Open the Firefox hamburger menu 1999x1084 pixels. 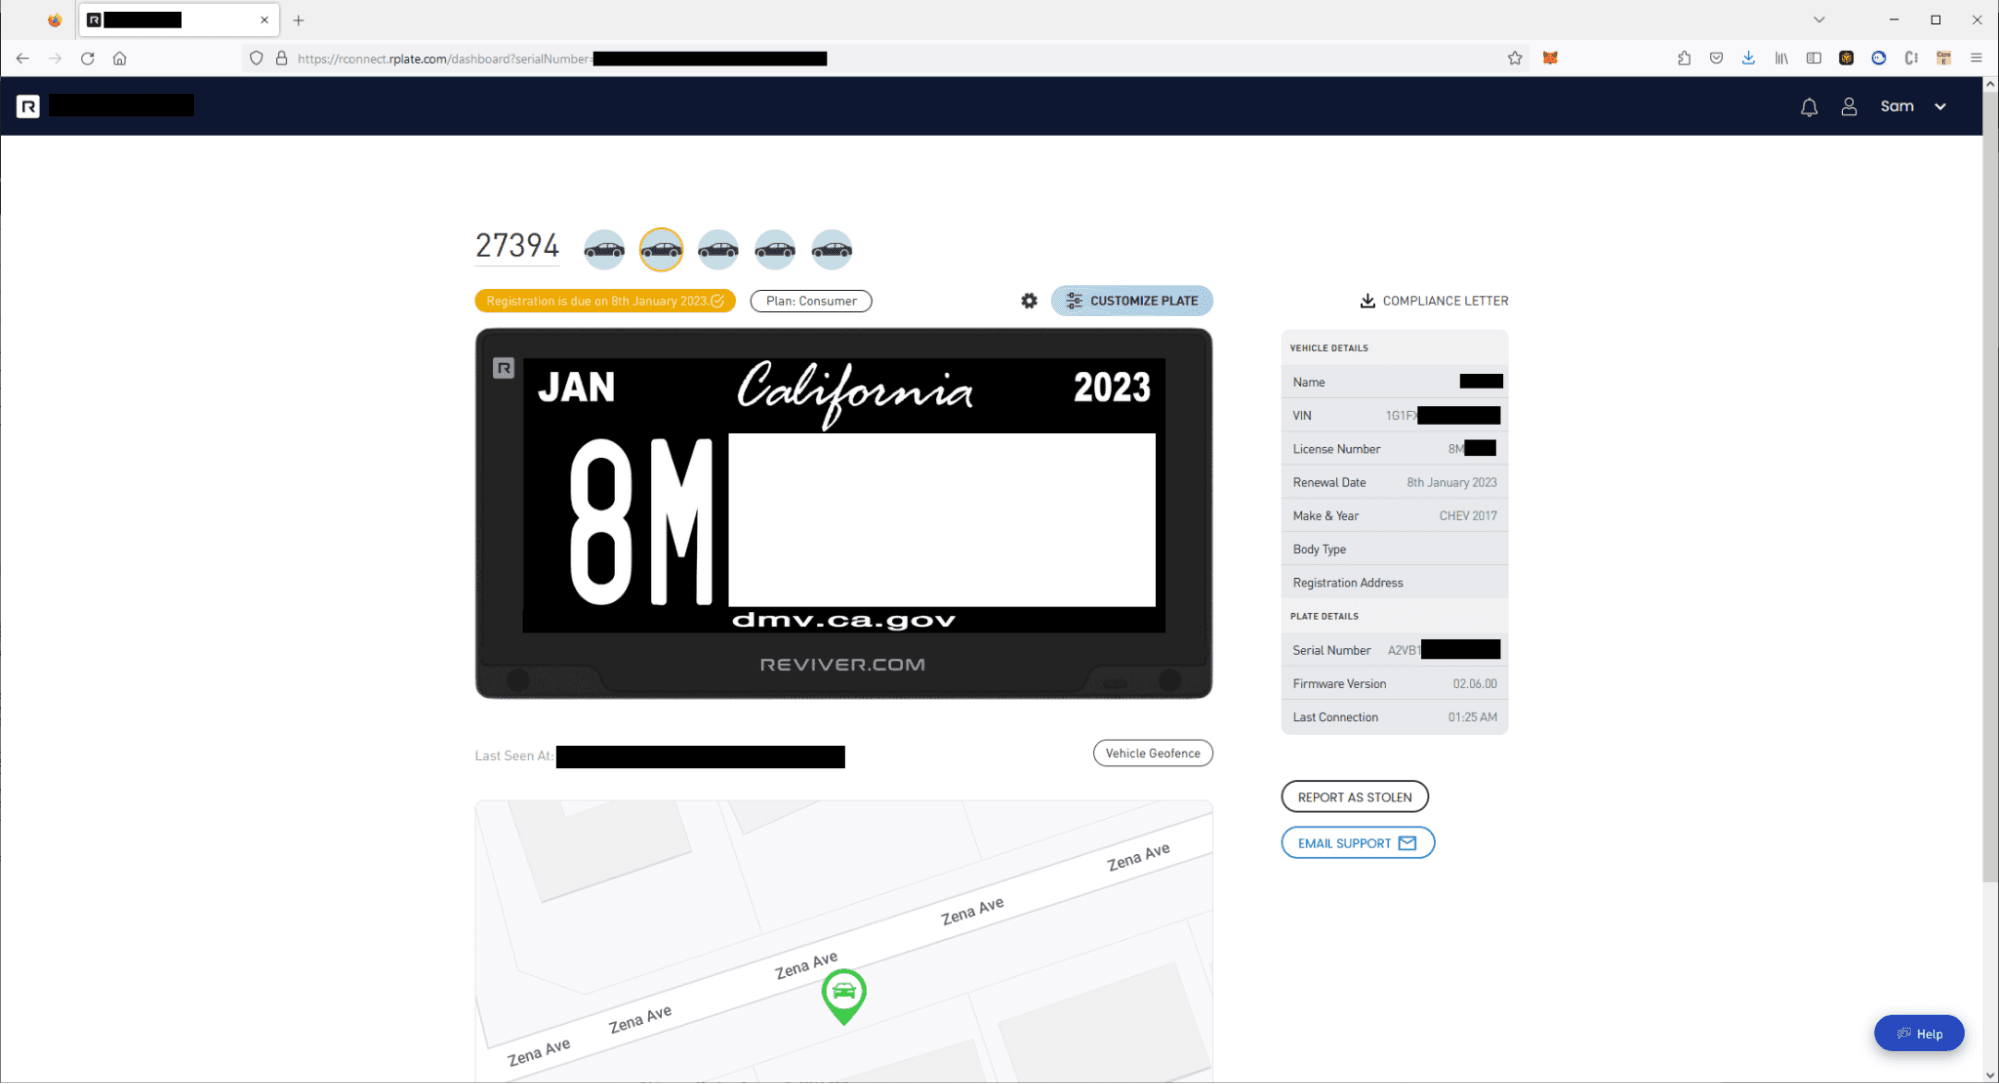click(1976, 58)
